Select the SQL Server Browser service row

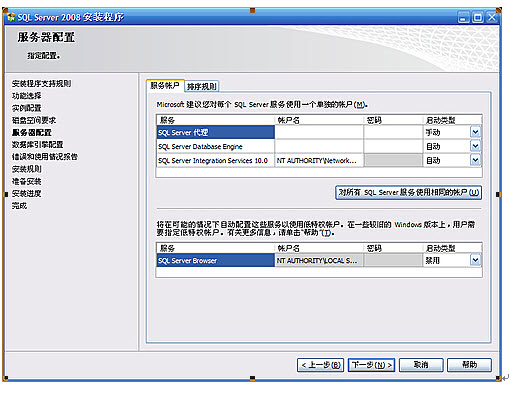(x=215, y=260)
